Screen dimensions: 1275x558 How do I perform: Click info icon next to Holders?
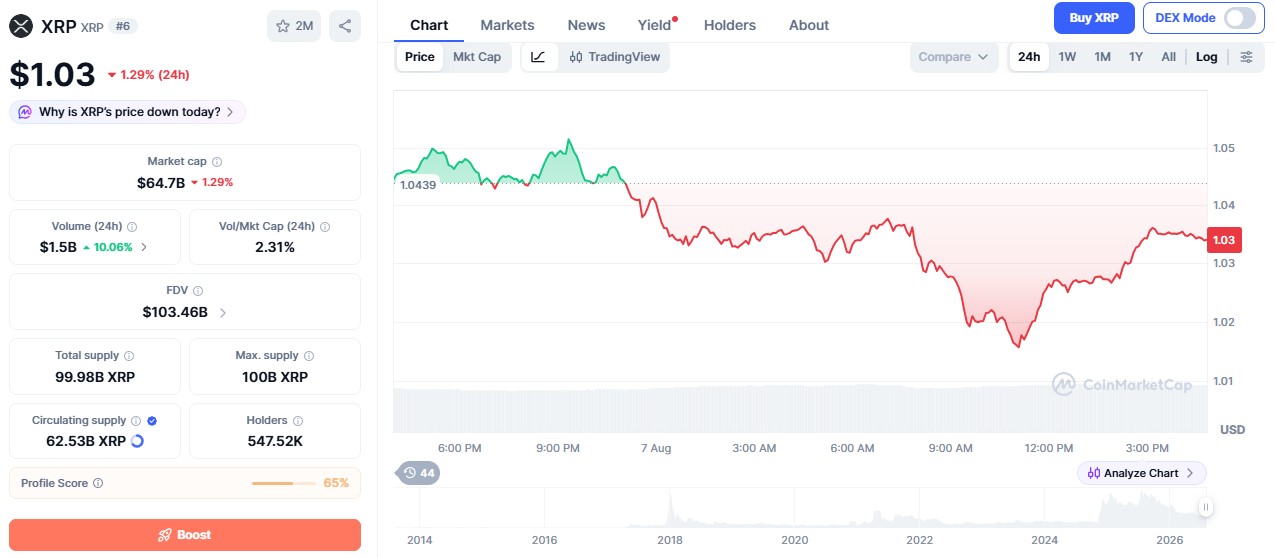coord(298,421)
